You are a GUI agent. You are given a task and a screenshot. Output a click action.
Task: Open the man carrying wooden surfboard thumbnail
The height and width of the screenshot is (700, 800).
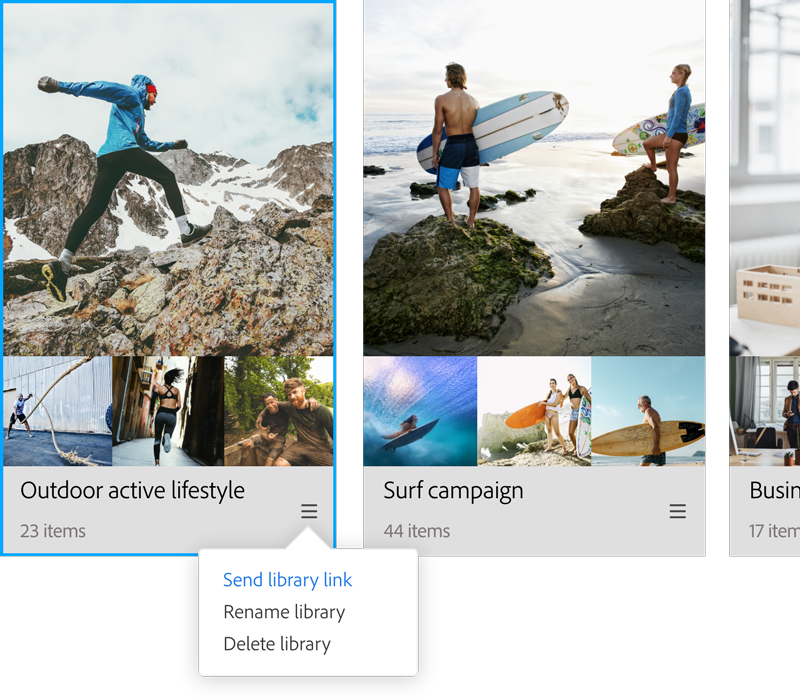(648, 411)
